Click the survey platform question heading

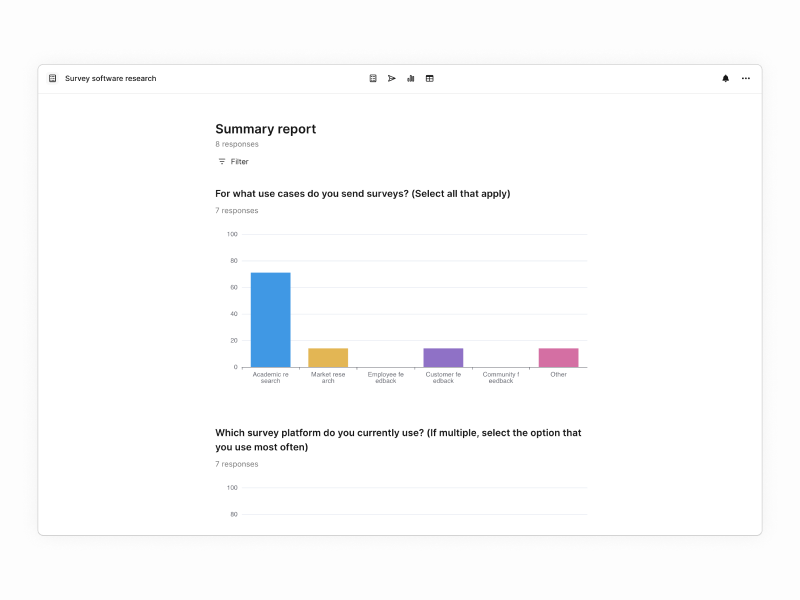(x=398, y=440)
